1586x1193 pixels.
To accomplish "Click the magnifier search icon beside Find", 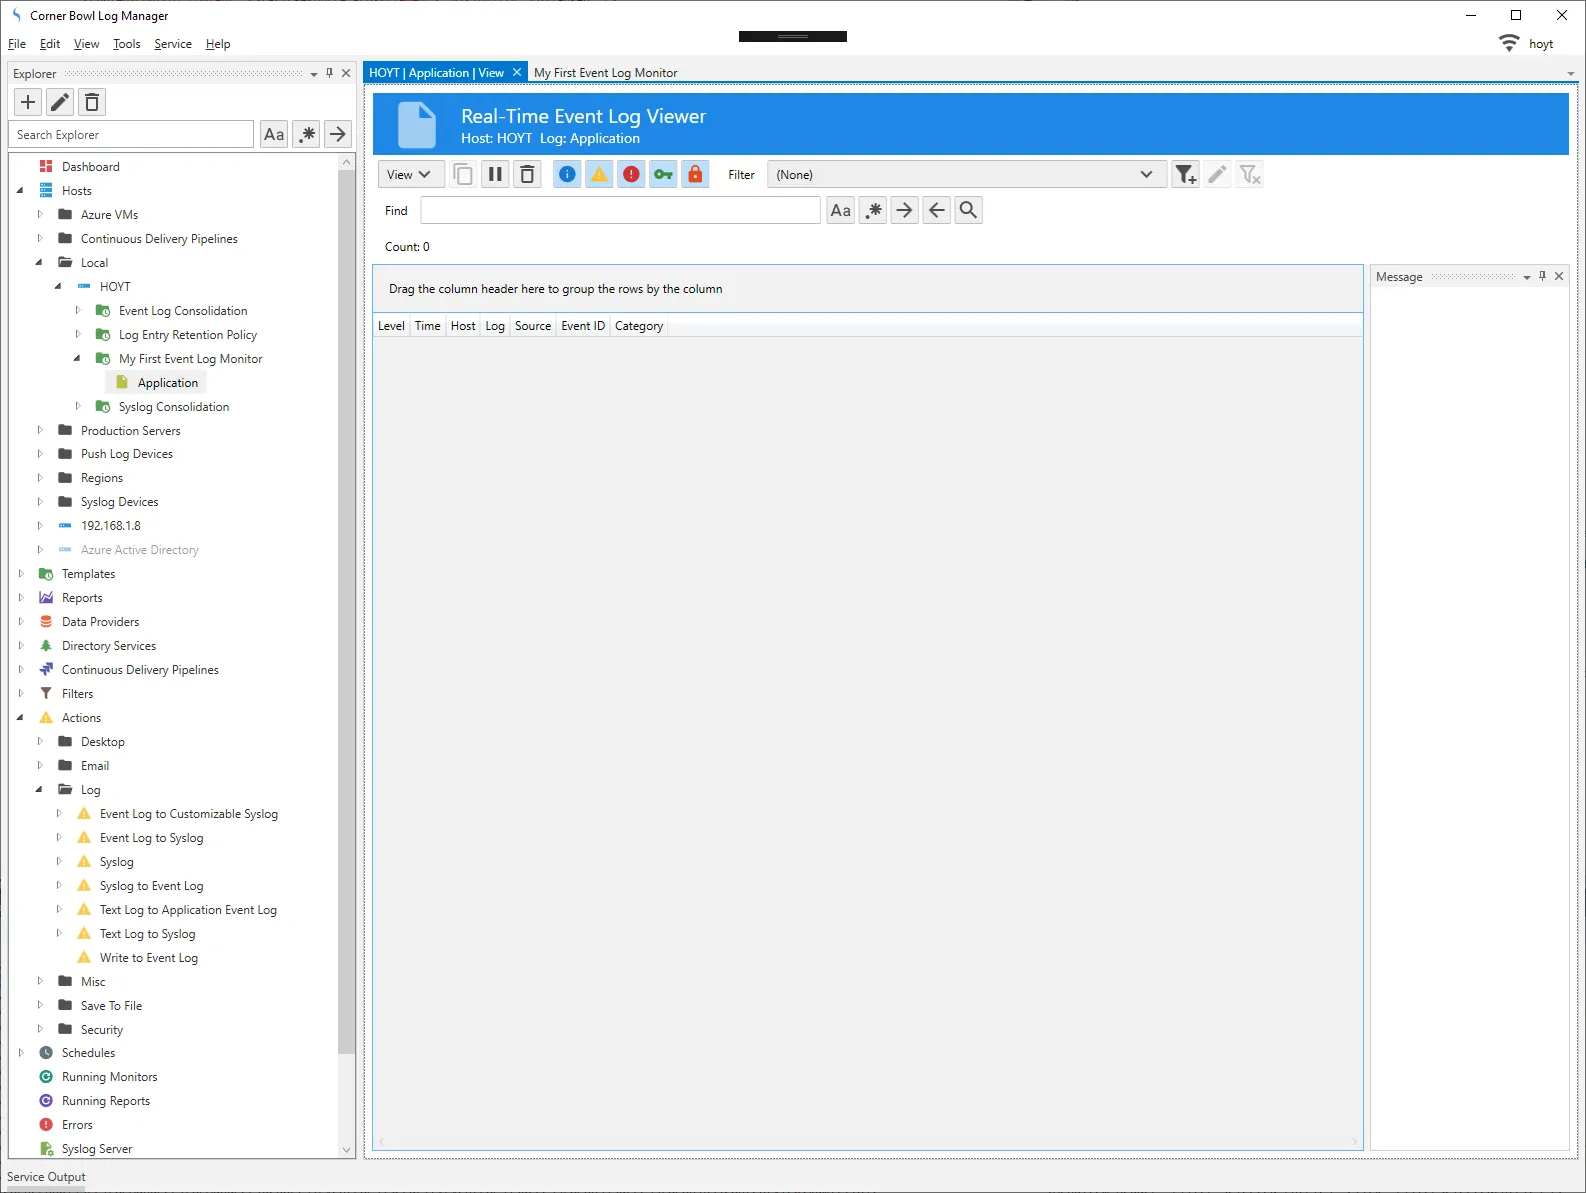I will coord(968,210).
